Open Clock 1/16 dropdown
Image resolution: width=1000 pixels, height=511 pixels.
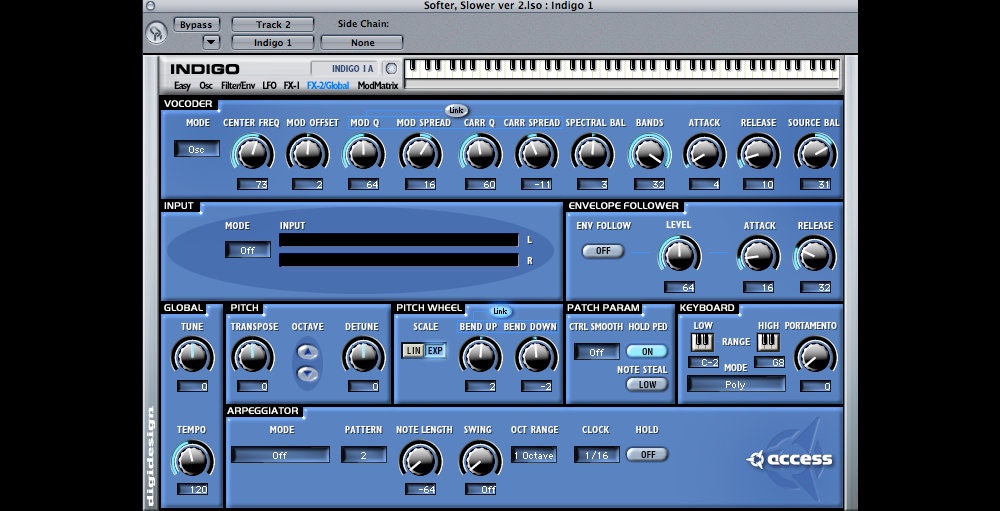pos(596,455)
